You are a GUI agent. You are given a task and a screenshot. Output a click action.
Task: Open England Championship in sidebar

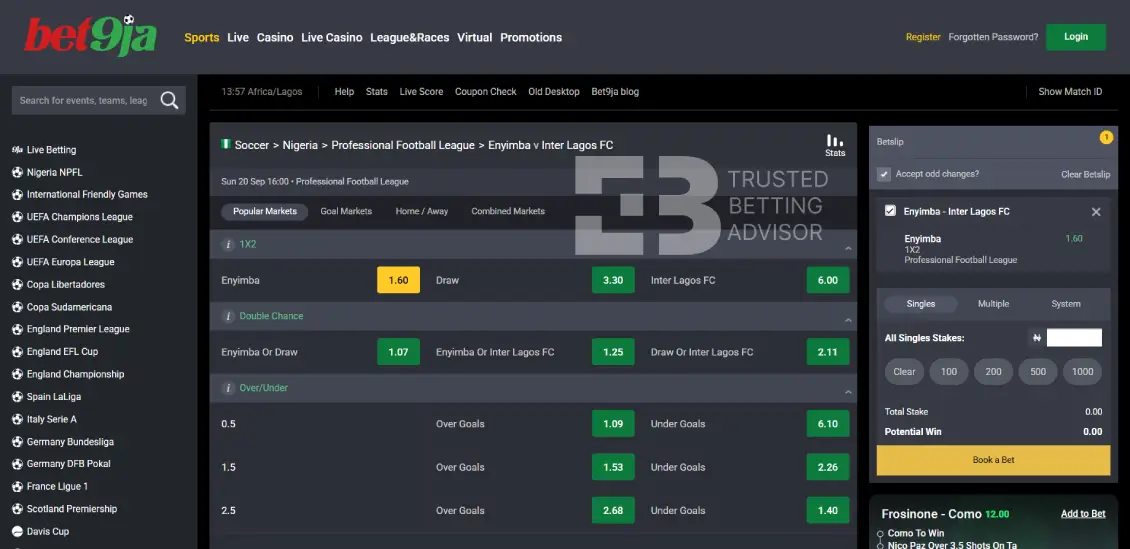click(75, 374)
